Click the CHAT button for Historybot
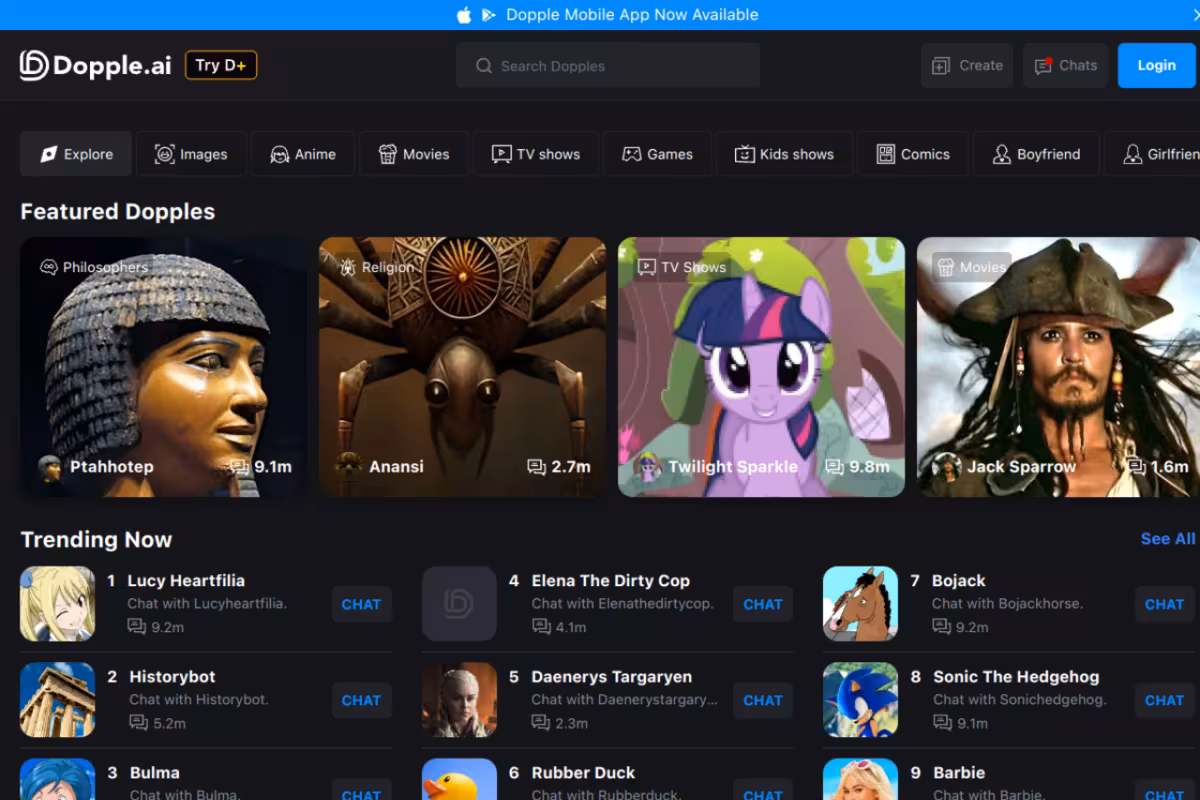Image resolution: width=1200 pixels, height=800 pixels. click(361, 700)
